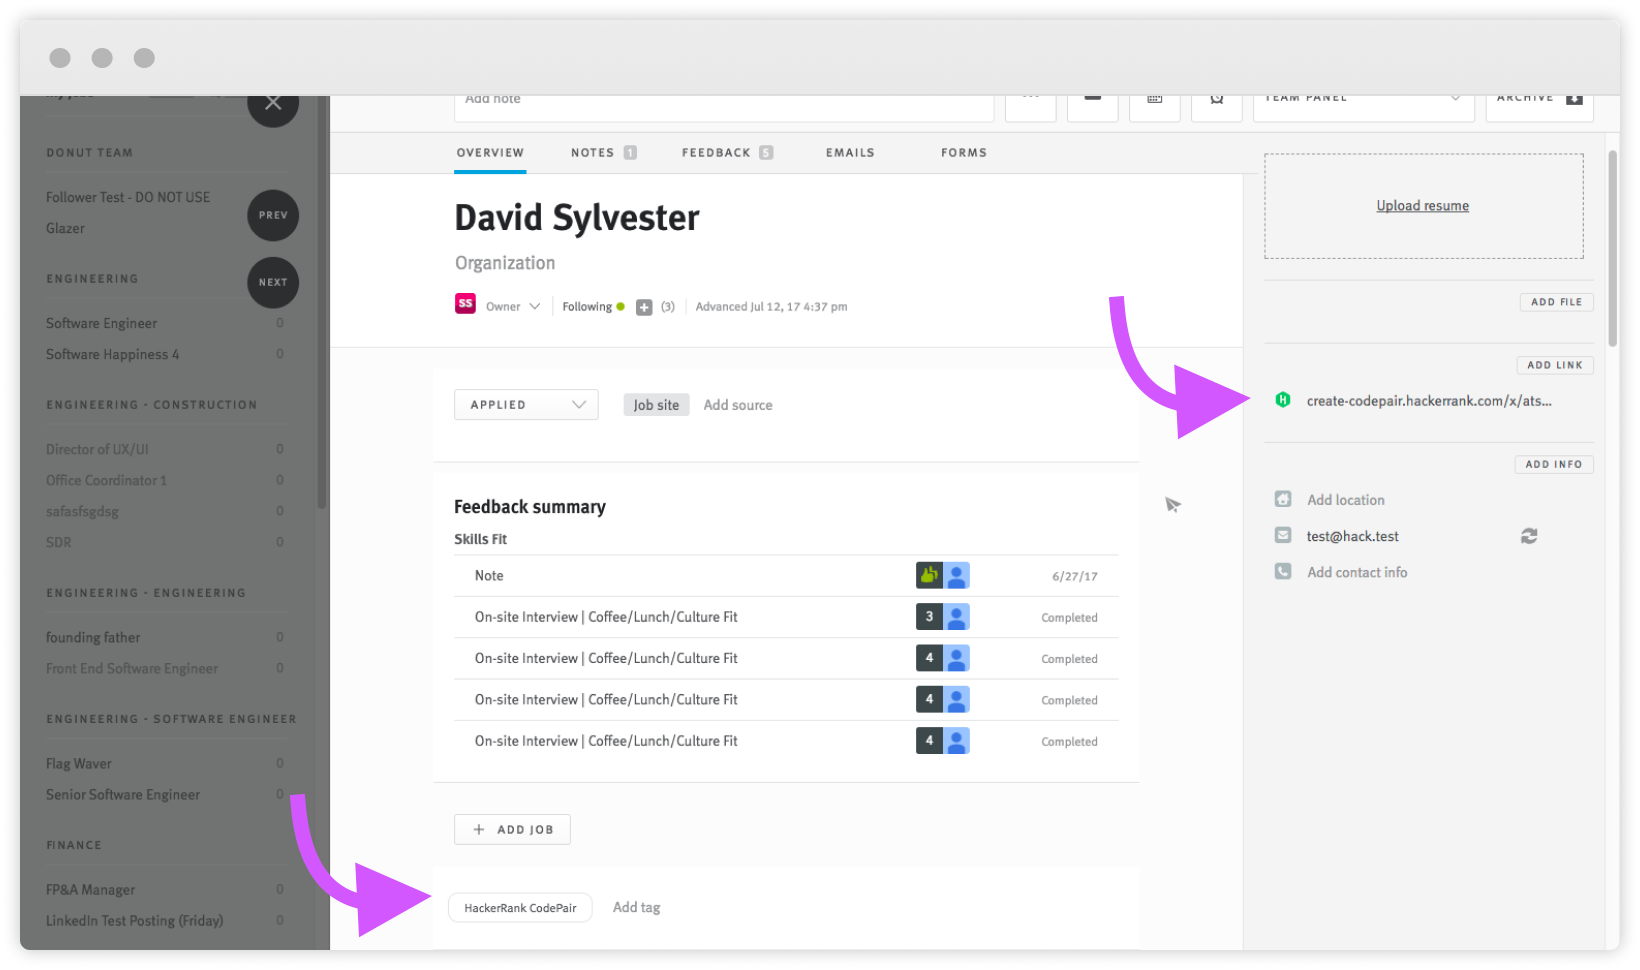Select Software Happiness 4 in sidebar
This screenshot has width=1640, height=970.
coord(112,355)
